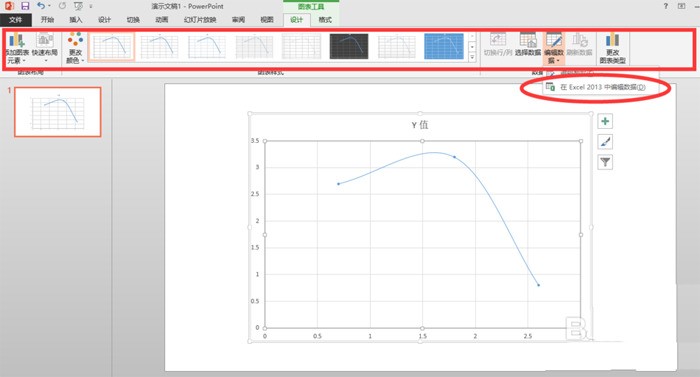
Task: Open the File tab
Action: [16, 20]
